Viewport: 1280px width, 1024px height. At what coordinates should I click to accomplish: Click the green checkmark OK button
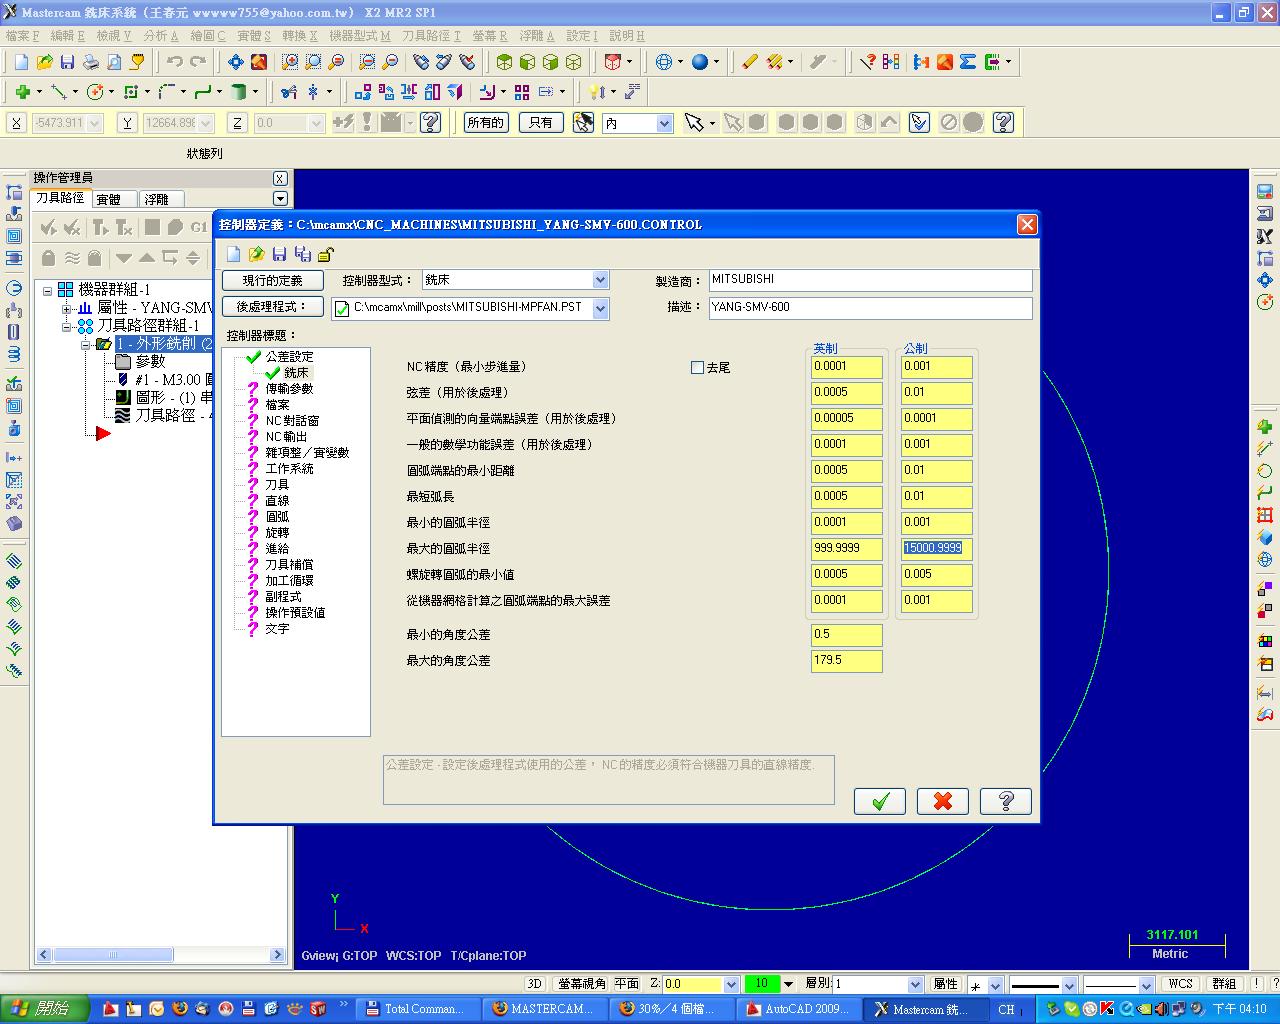[880, 801]
